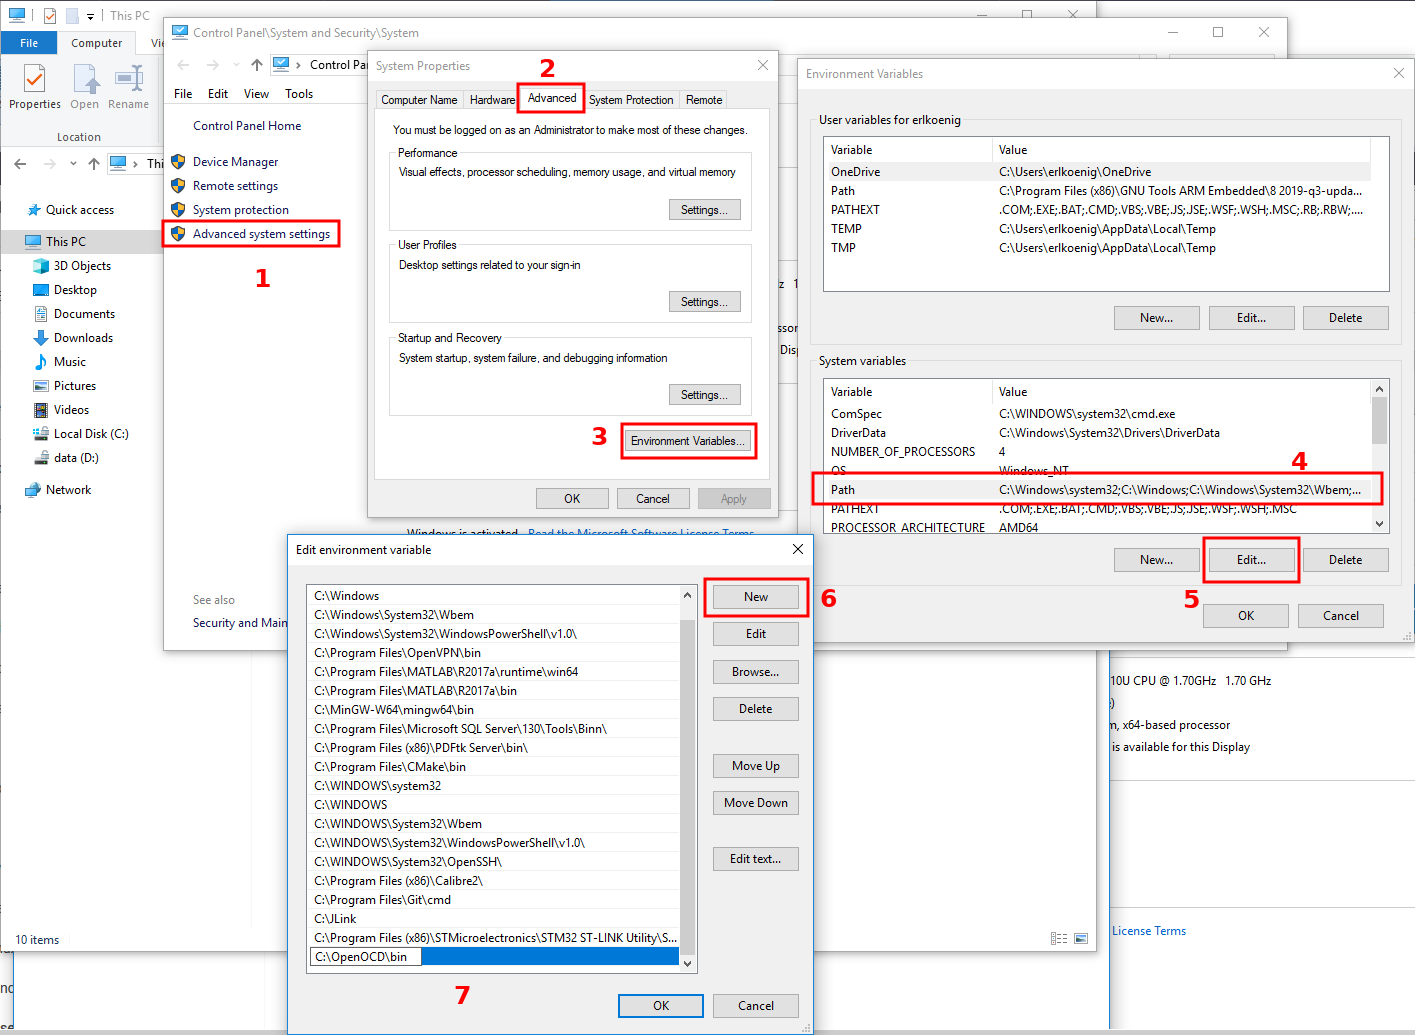1415x1035 pixels.
Task: Open File tab in File Explorer
Action: click(29, 43)
